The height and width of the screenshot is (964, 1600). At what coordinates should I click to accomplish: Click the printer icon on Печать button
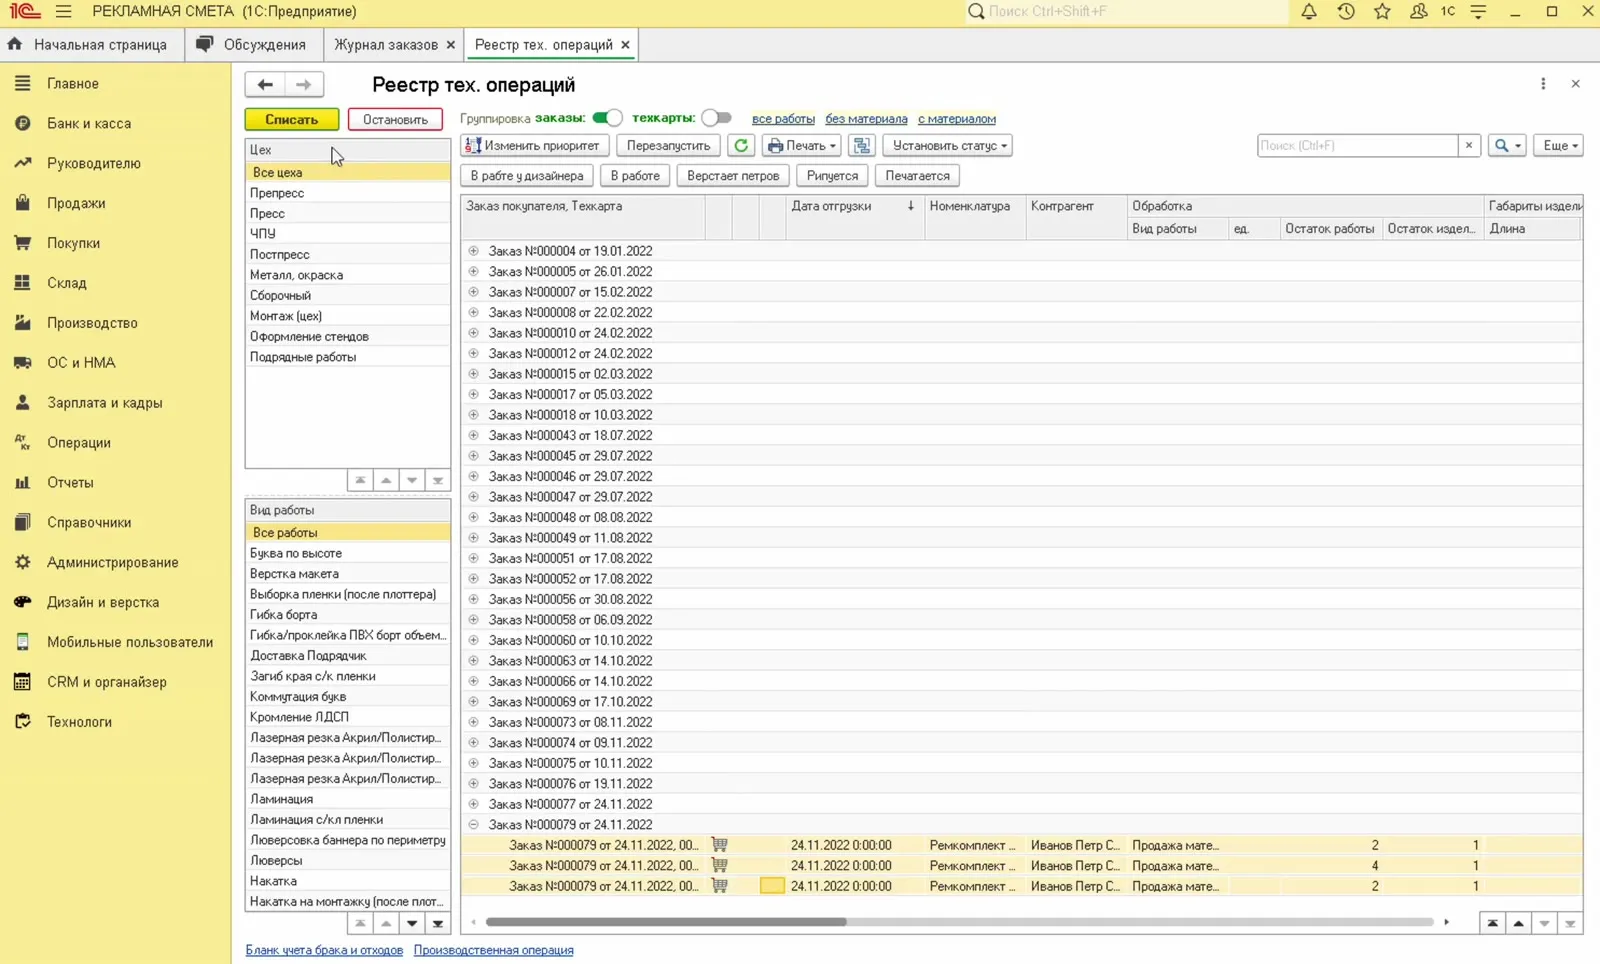pyautogui.click(x=775, y=146)
